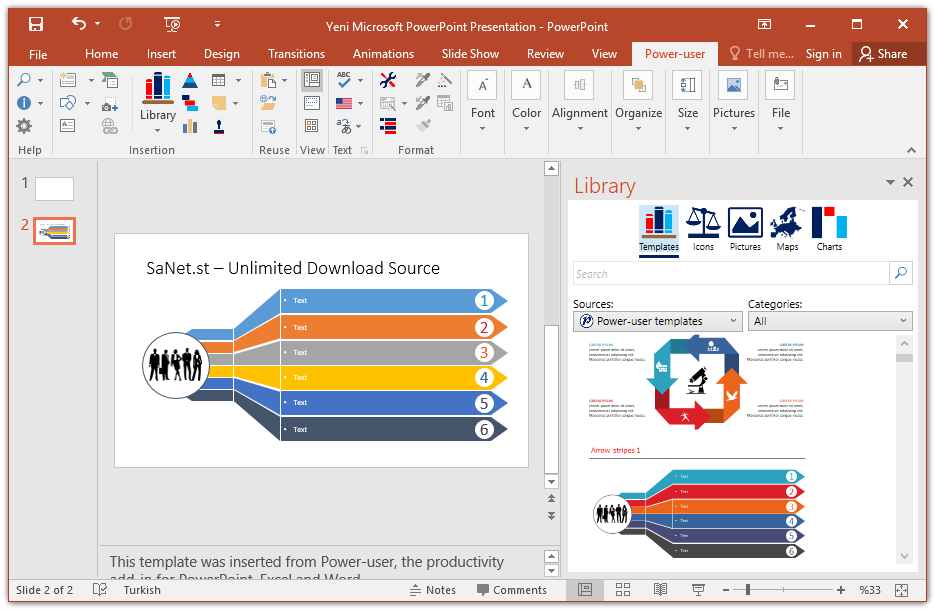This screenshot has height=610, width=935.
Task: Open the Maps section of the Library
Action: [786, 222]
